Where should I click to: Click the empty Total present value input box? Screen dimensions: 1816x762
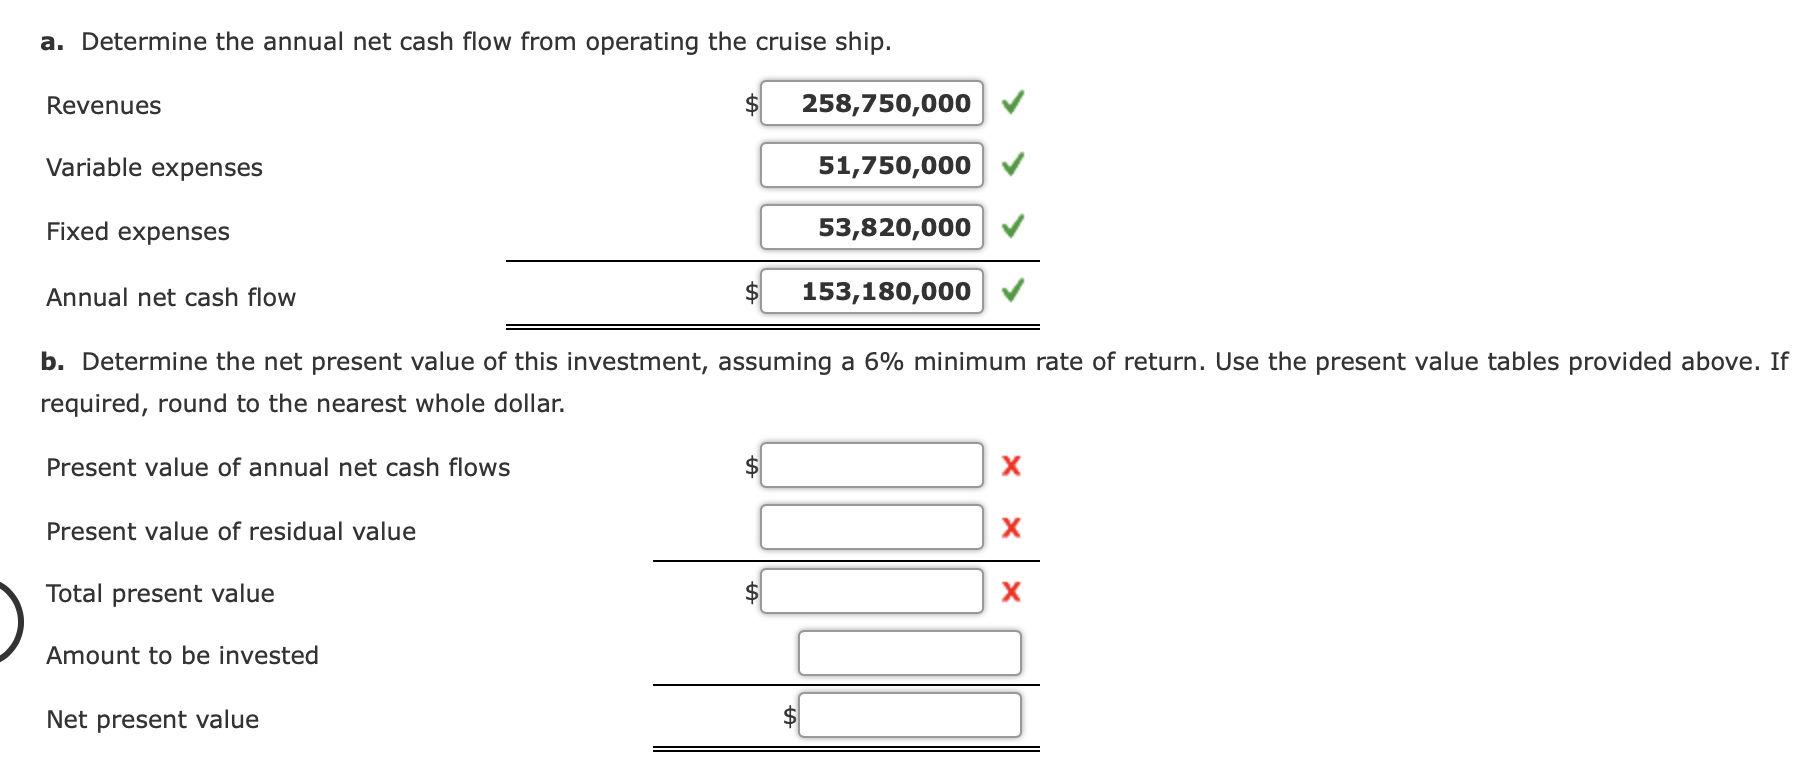(x=871, y=591)
